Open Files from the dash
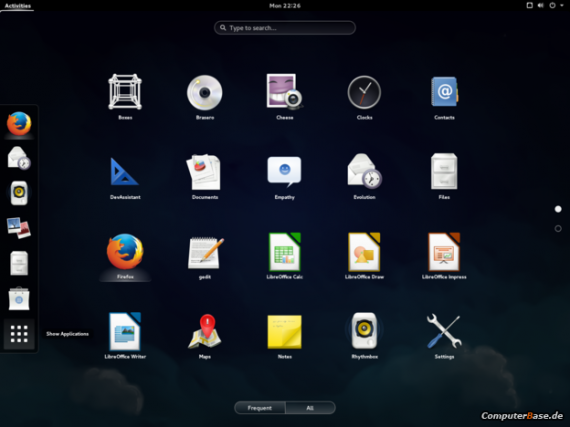Viewport: 570px width, 427px height. click(x=19, y=263)
